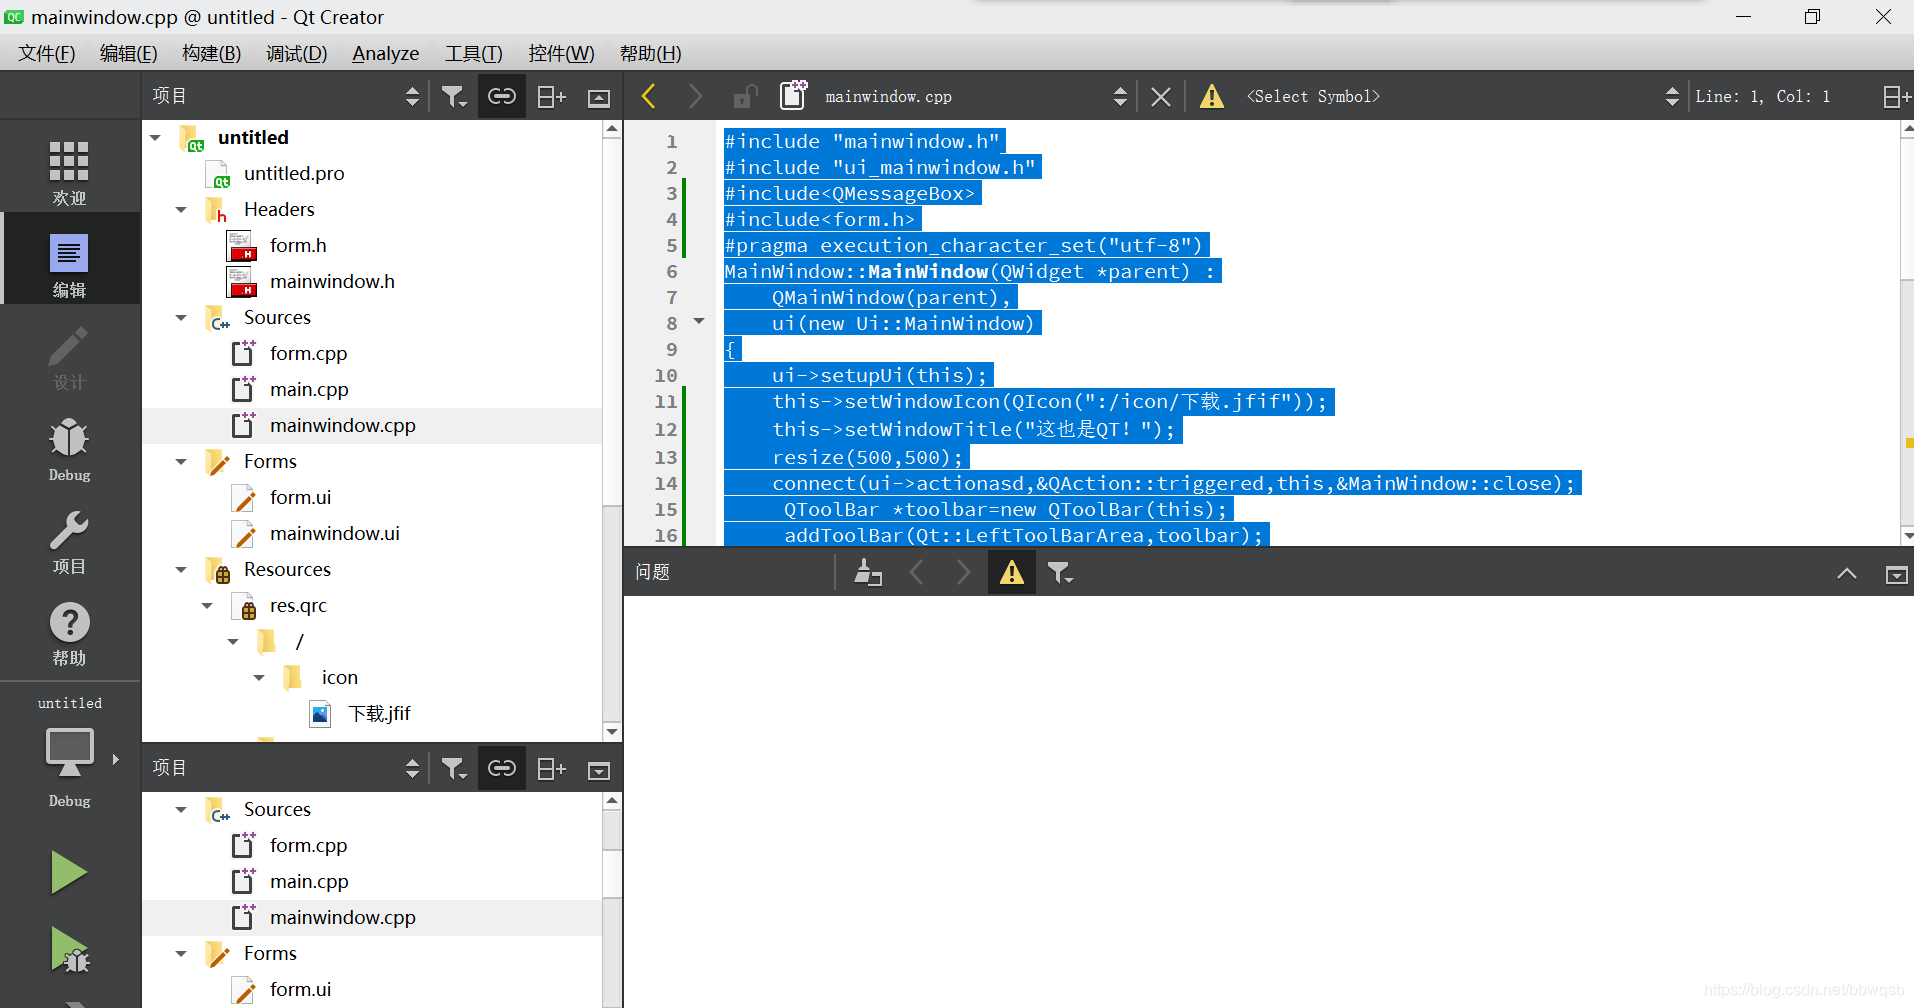Select 下载.jfif resource file
Viewport: 1914px width, 1008px height.
coord(379,714)
